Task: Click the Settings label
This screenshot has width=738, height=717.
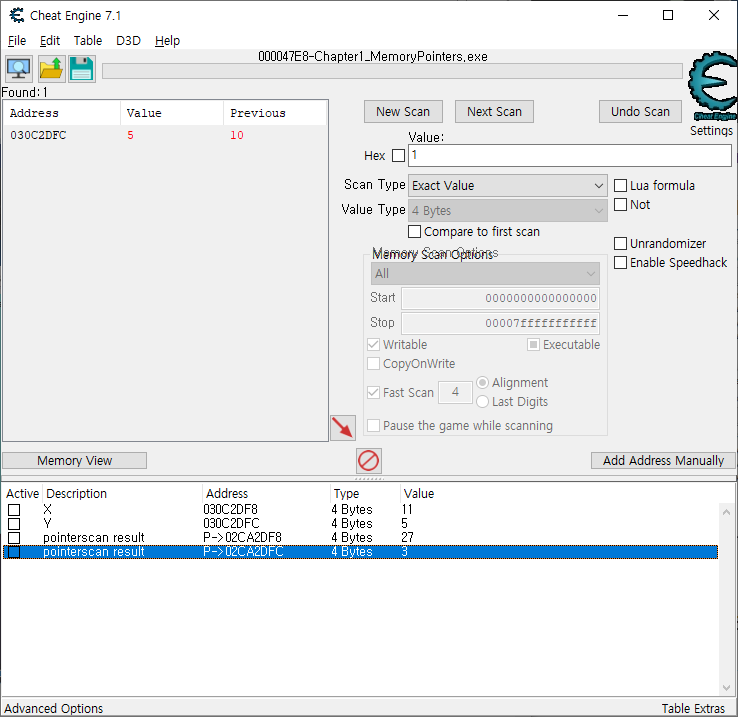Action: (x=711, y=130)
